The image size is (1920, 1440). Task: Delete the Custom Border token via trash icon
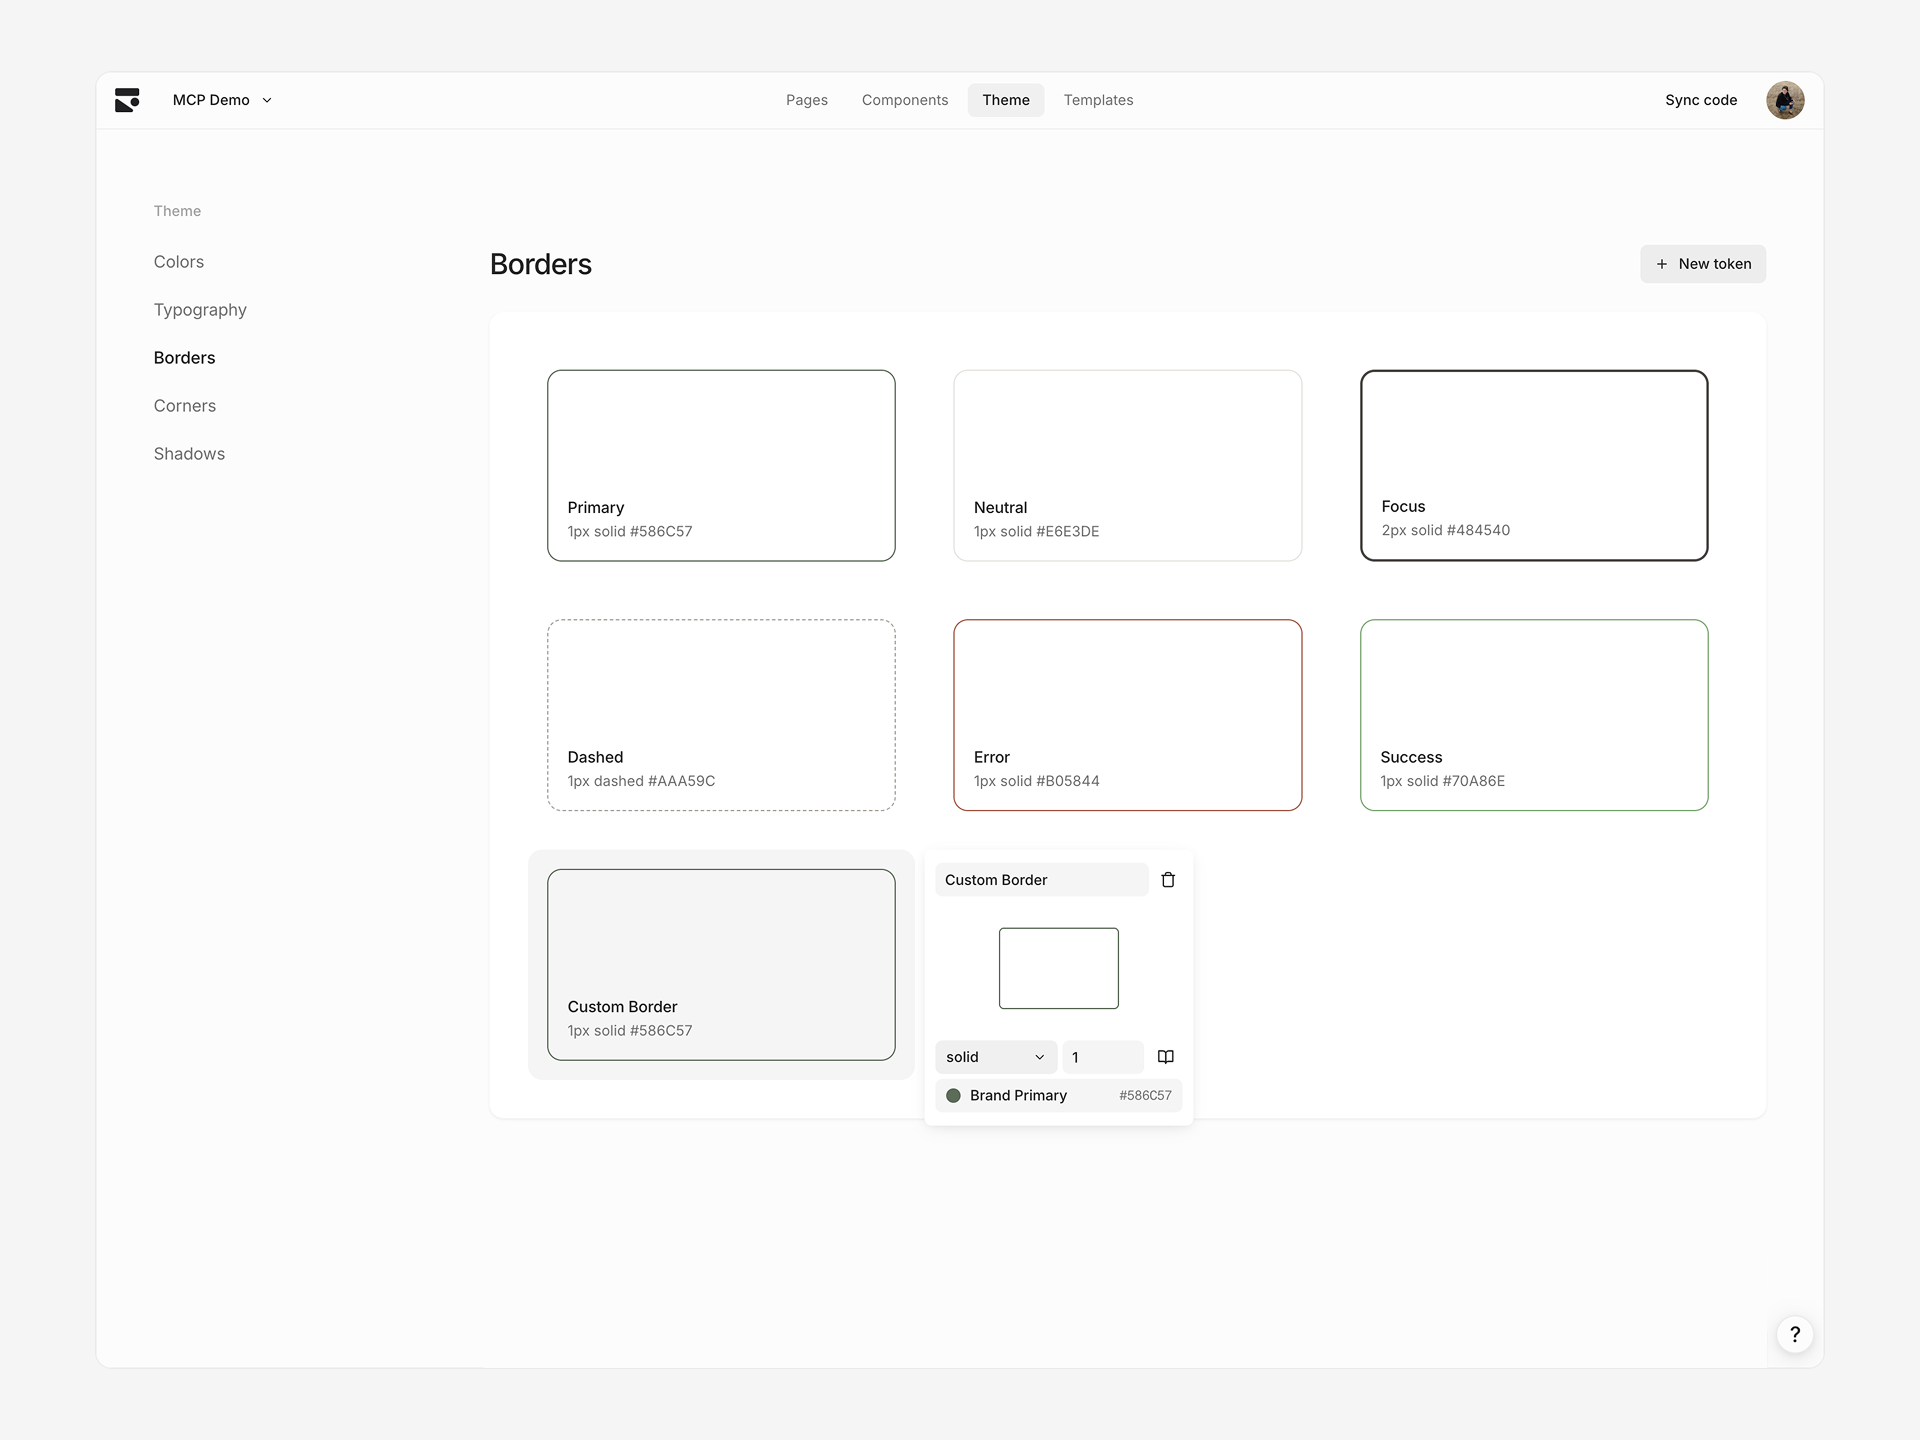click(x=1167, y=879)
